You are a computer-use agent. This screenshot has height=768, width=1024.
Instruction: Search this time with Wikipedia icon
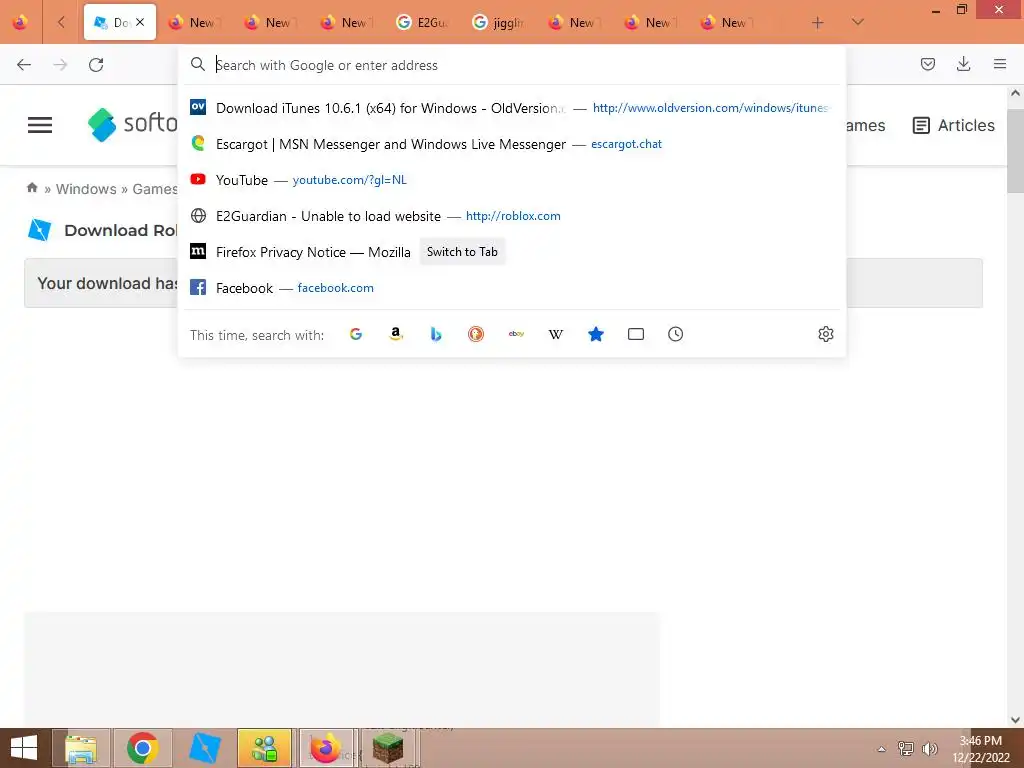(556, 334)
